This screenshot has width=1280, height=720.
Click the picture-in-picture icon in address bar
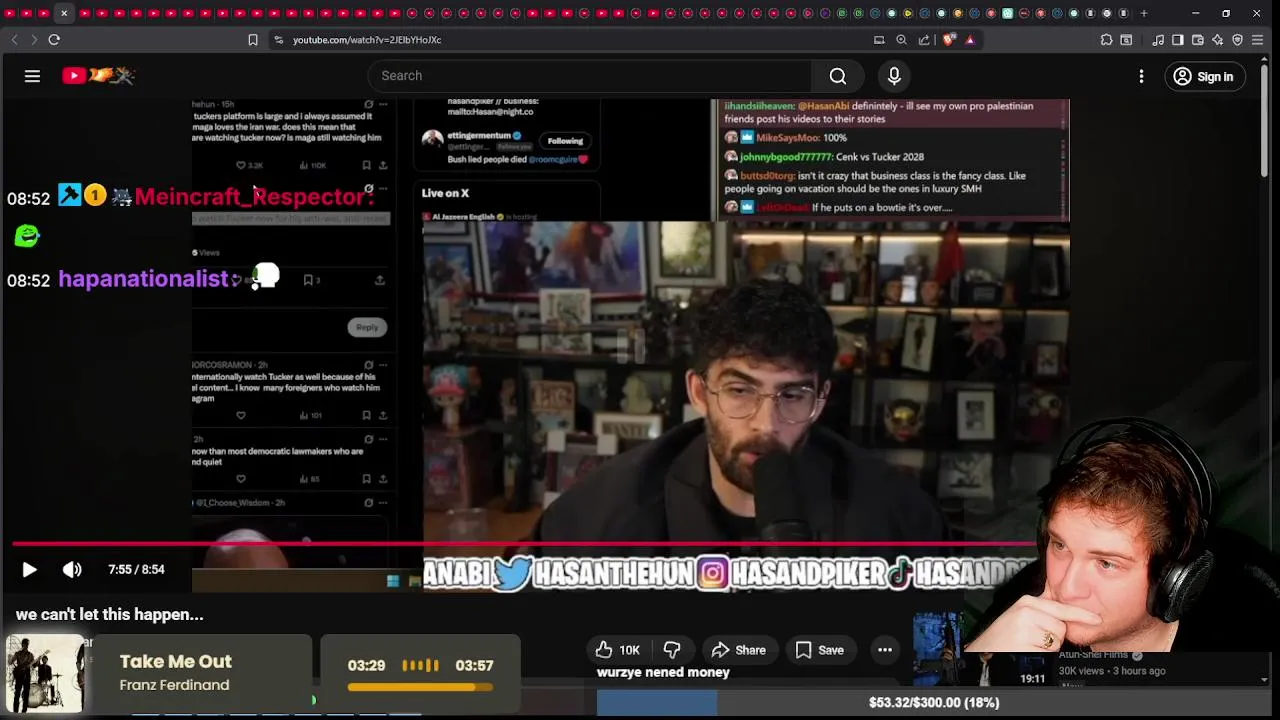(879, 40)
